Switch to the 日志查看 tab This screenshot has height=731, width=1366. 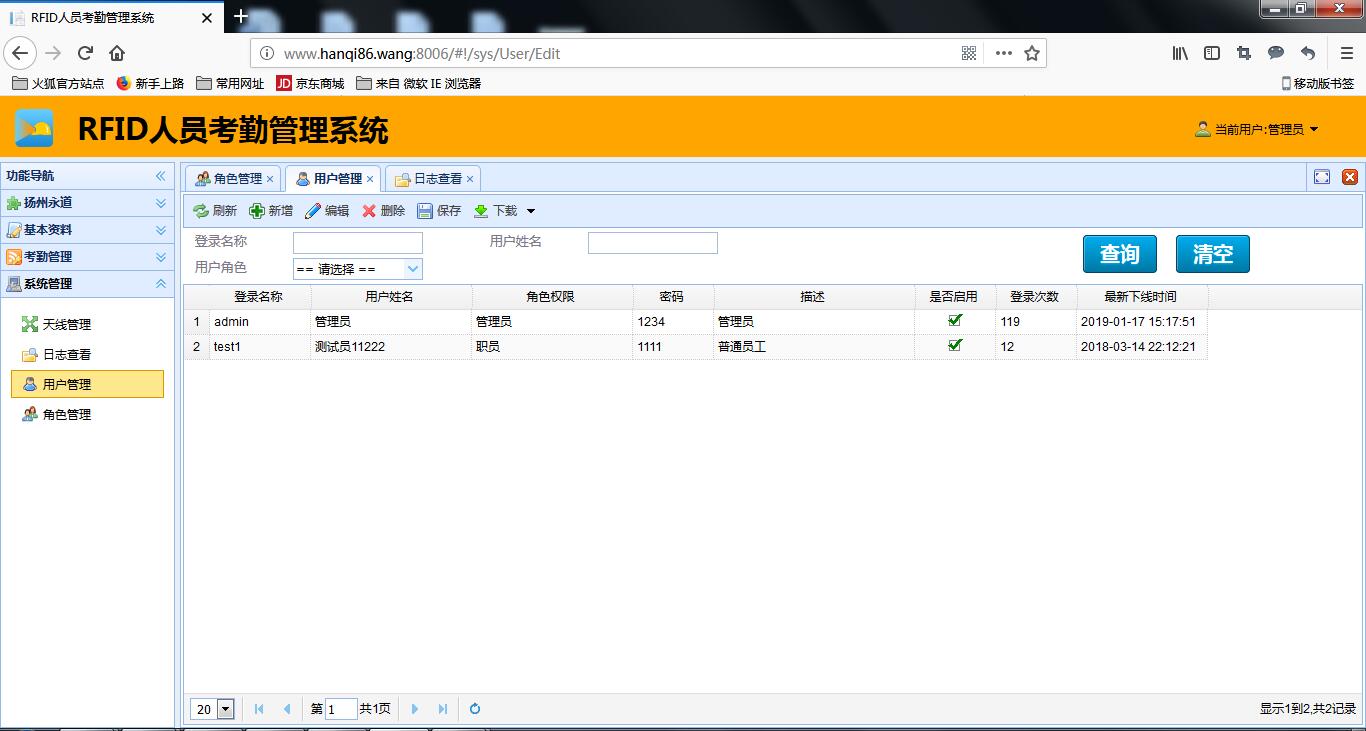click(430, 179)
